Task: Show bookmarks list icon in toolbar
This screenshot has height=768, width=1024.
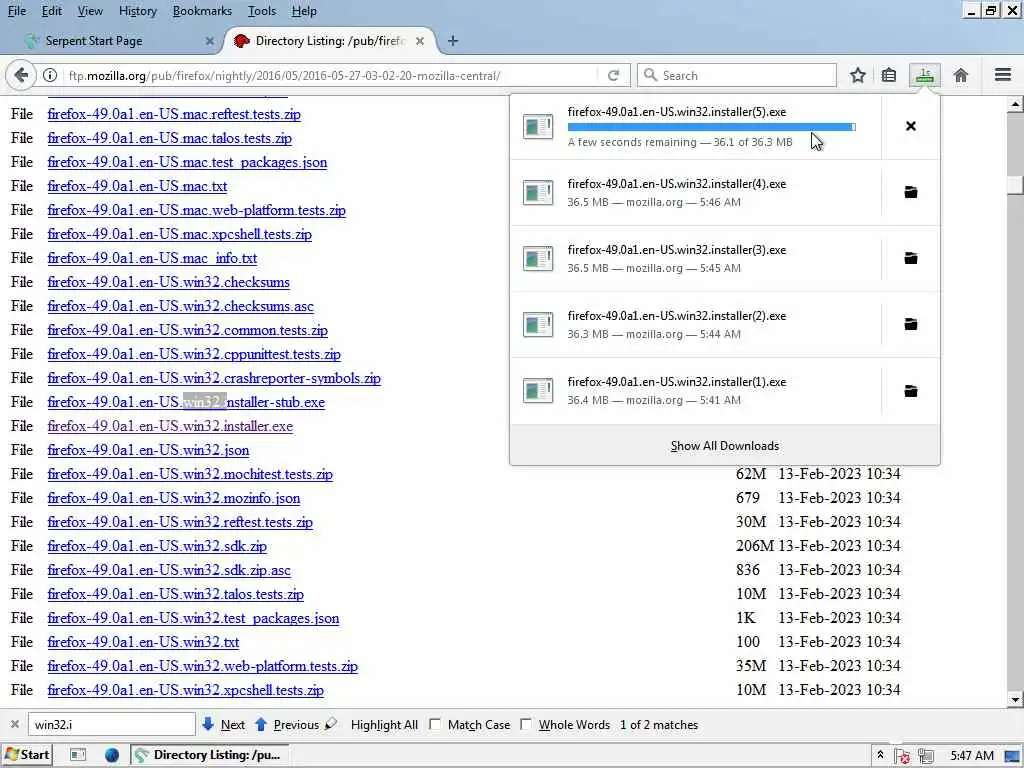Action: [889, 75]
